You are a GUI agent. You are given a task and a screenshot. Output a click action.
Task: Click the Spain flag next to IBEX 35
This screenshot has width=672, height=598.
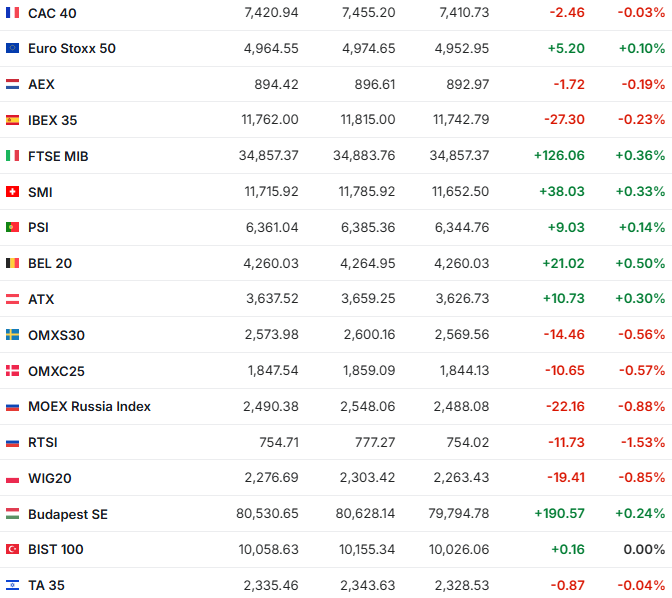[x=12, y=120]
